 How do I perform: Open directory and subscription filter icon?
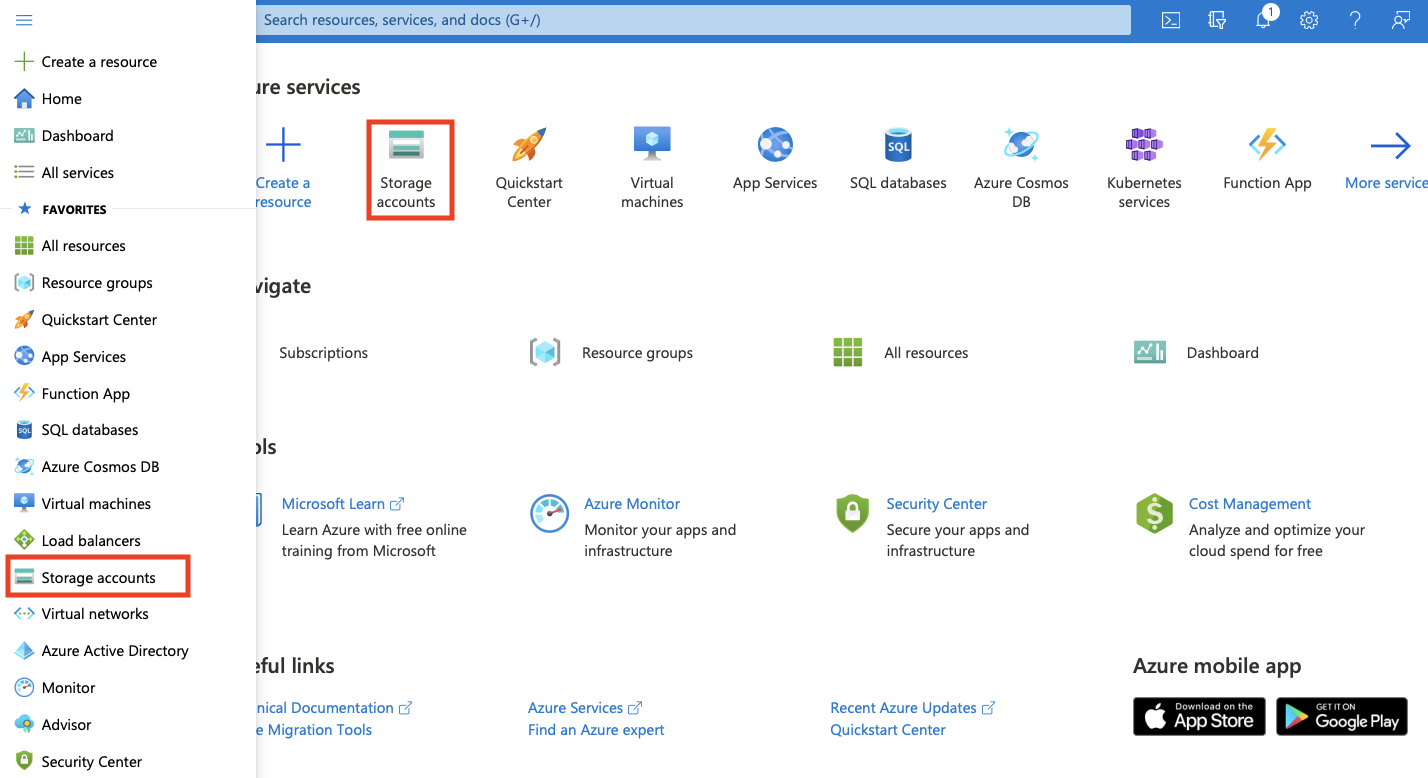pyautogui.click(x=1217, y=20)
